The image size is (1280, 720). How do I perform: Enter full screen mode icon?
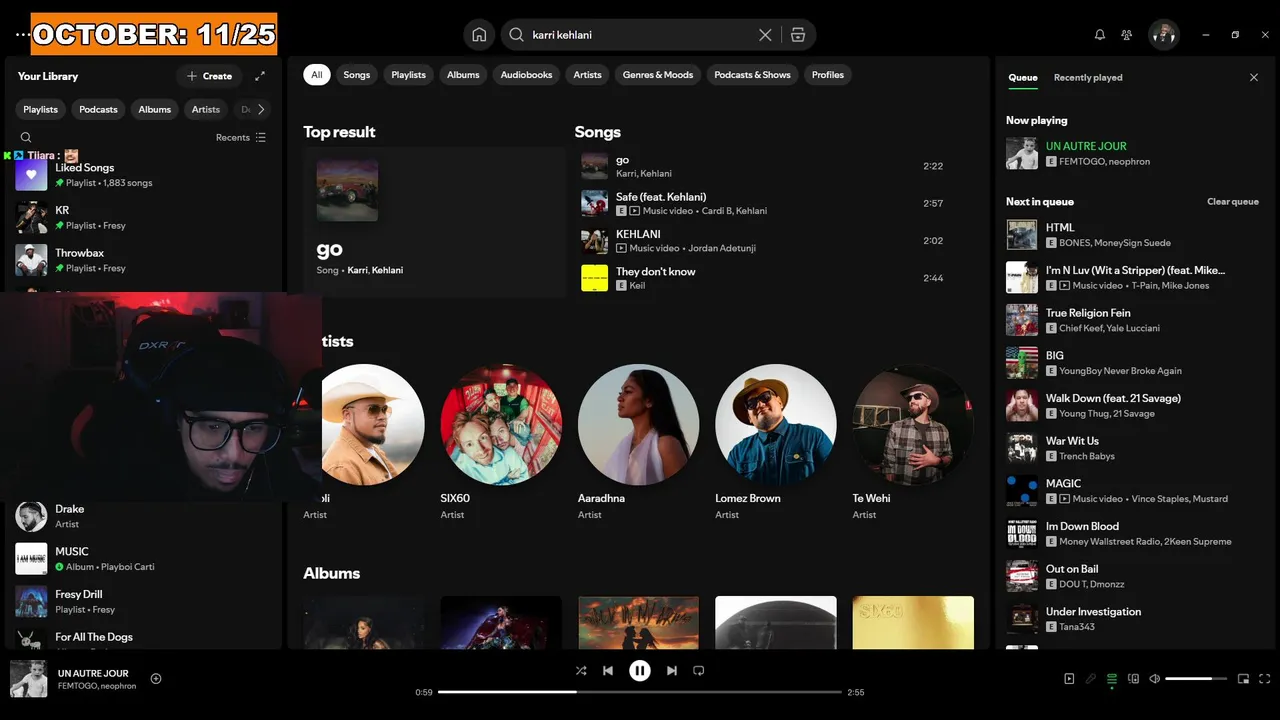coord(1265,679)
